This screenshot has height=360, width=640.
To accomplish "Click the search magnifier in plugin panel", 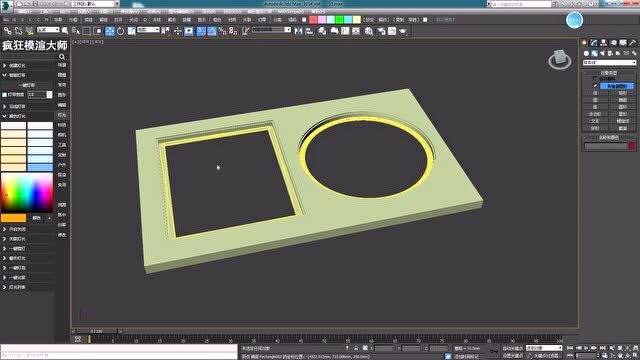I will click(62, 57).
